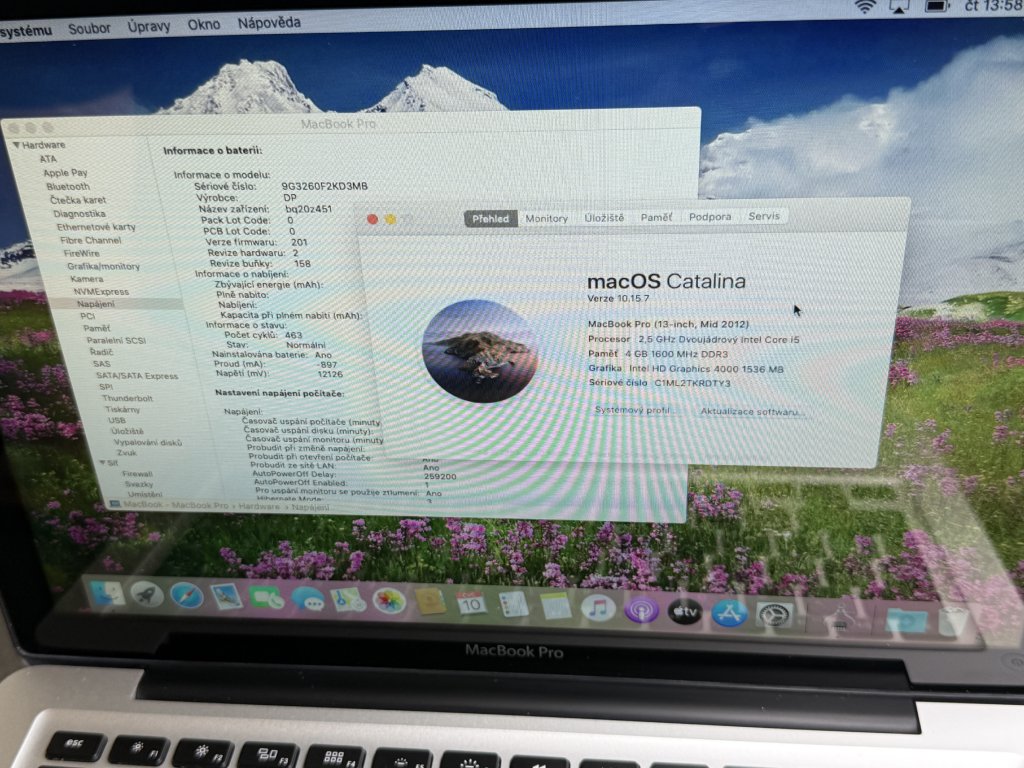
Task: Launch Launchpad rocket icon in Dock
Action: pos(147,595)
